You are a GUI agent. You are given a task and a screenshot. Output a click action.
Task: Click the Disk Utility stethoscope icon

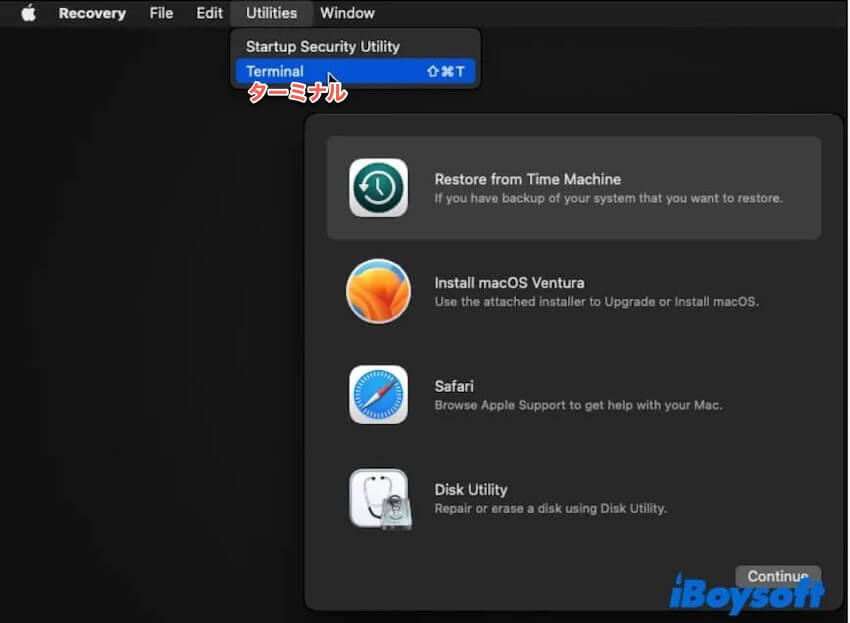point(378,498)
